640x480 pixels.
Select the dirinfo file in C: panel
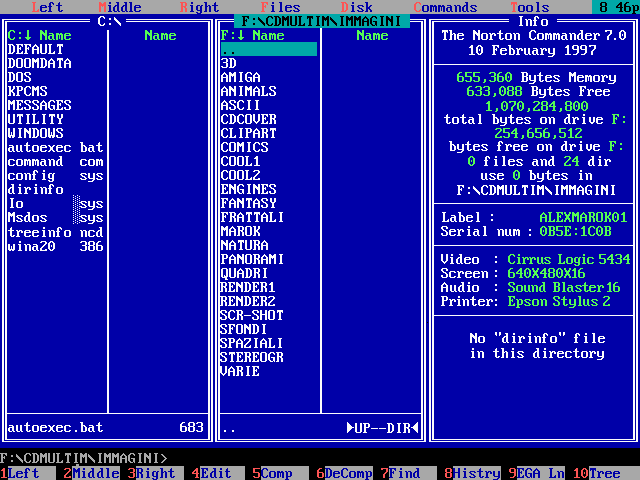coord(36,189)
